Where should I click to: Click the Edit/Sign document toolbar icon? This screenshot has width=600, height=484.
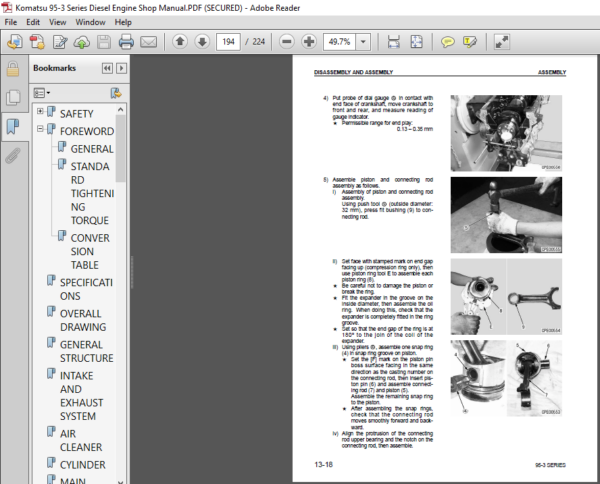(60, 42)
